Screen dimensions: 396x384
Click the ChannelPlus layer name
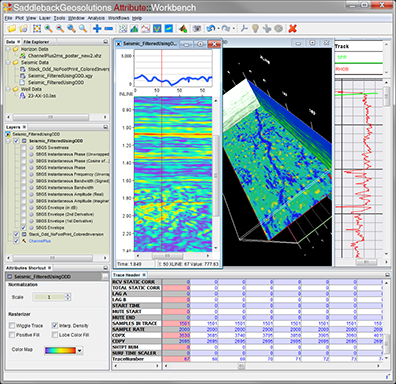[40, 241]
